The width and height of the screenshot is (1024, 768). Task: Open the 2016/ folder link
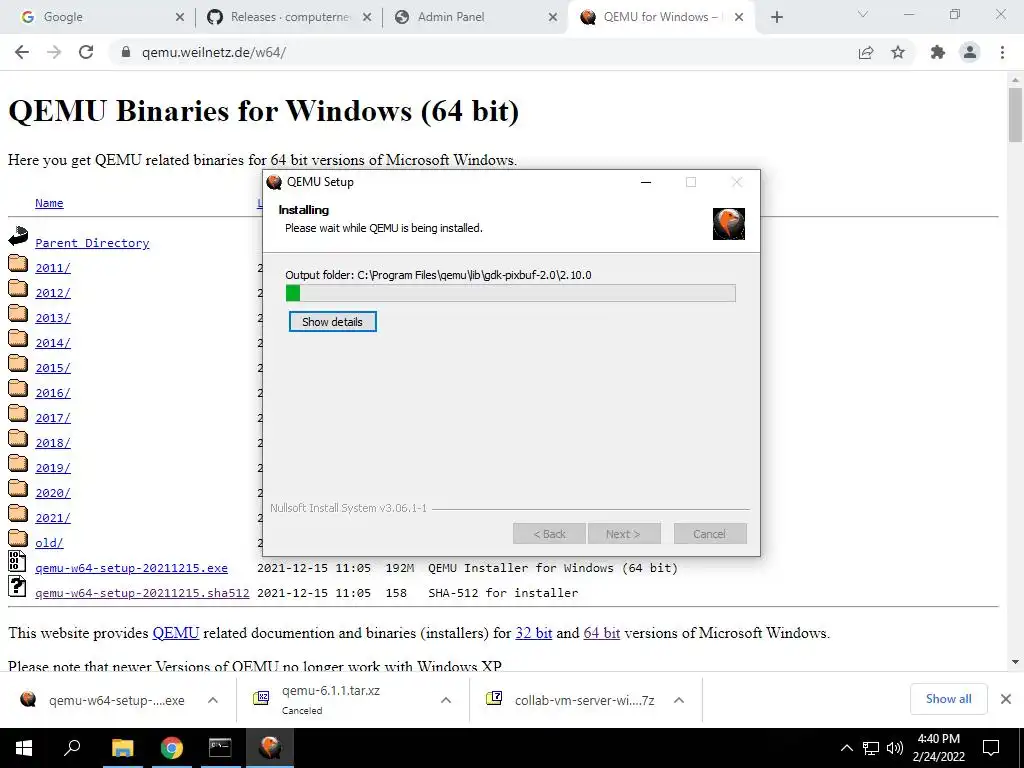tap(53, 393)
